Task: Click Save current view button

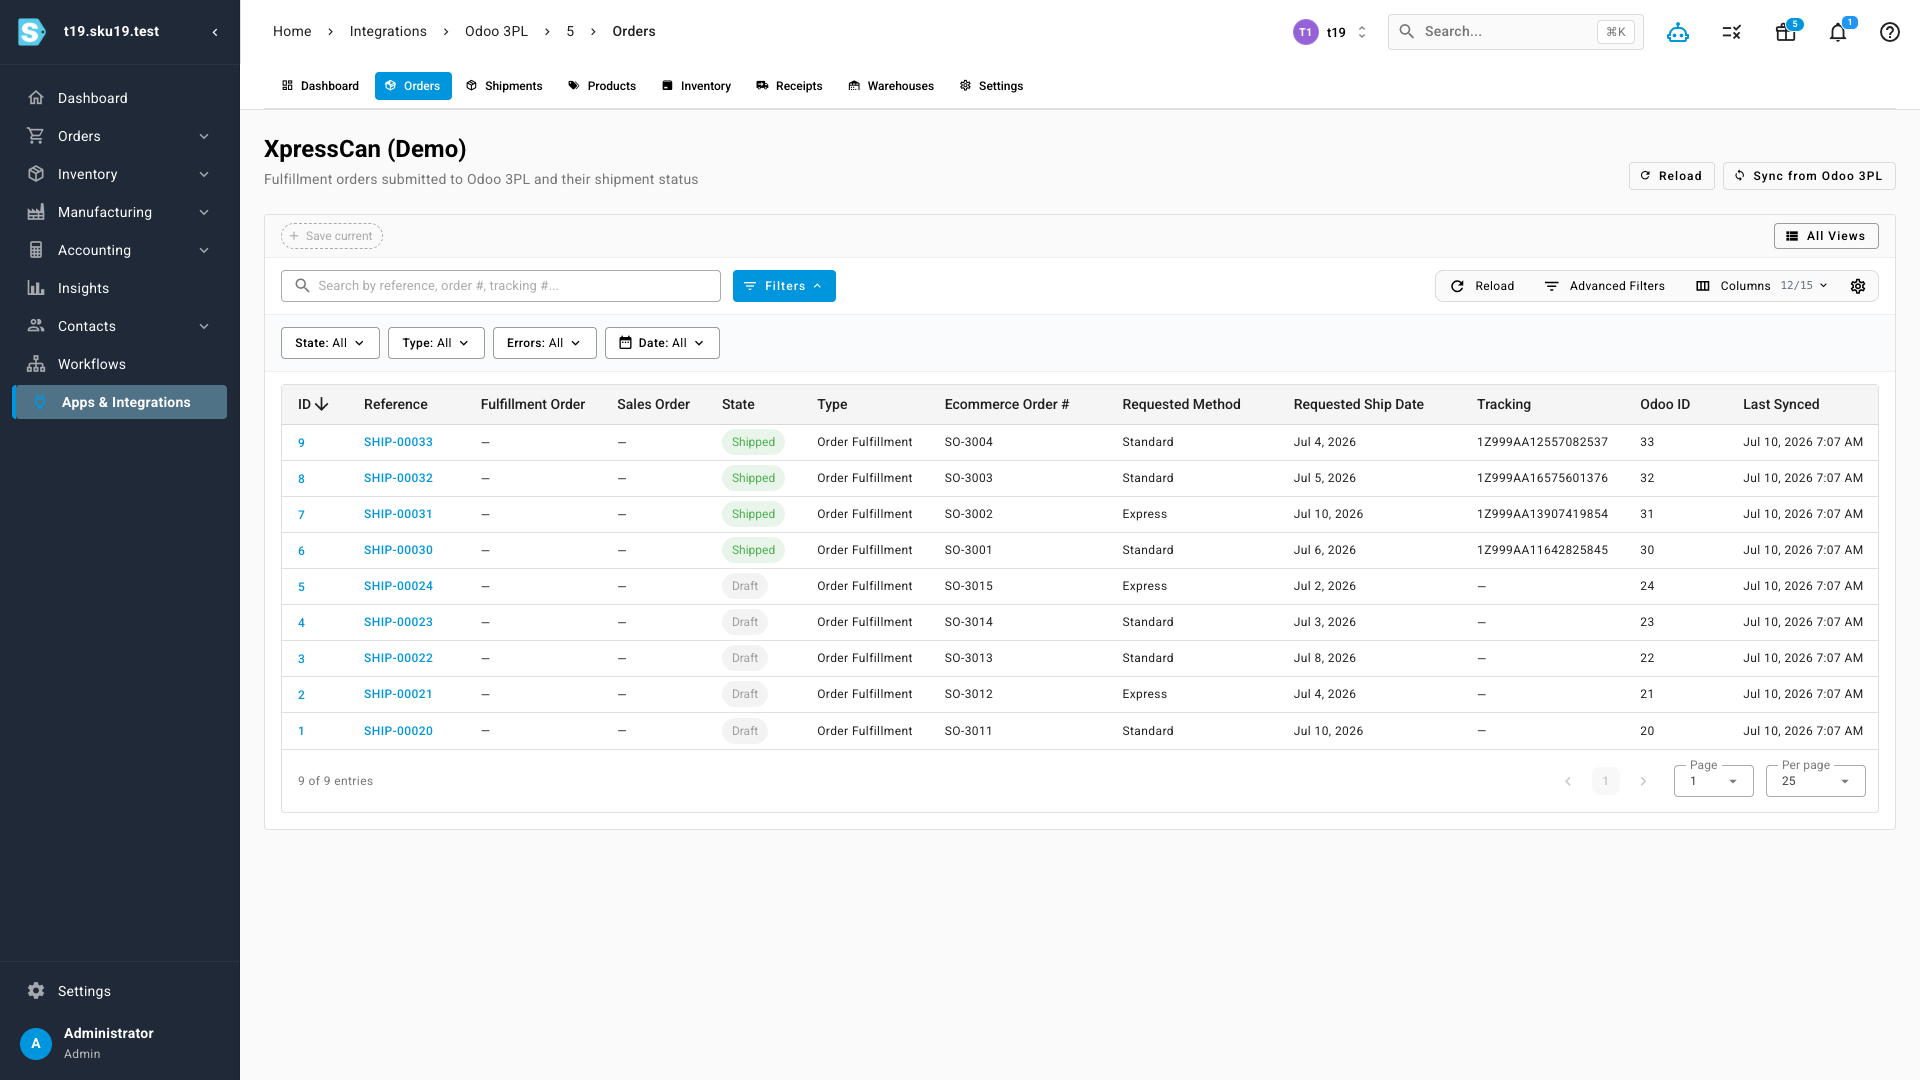Action: (332, 236)
